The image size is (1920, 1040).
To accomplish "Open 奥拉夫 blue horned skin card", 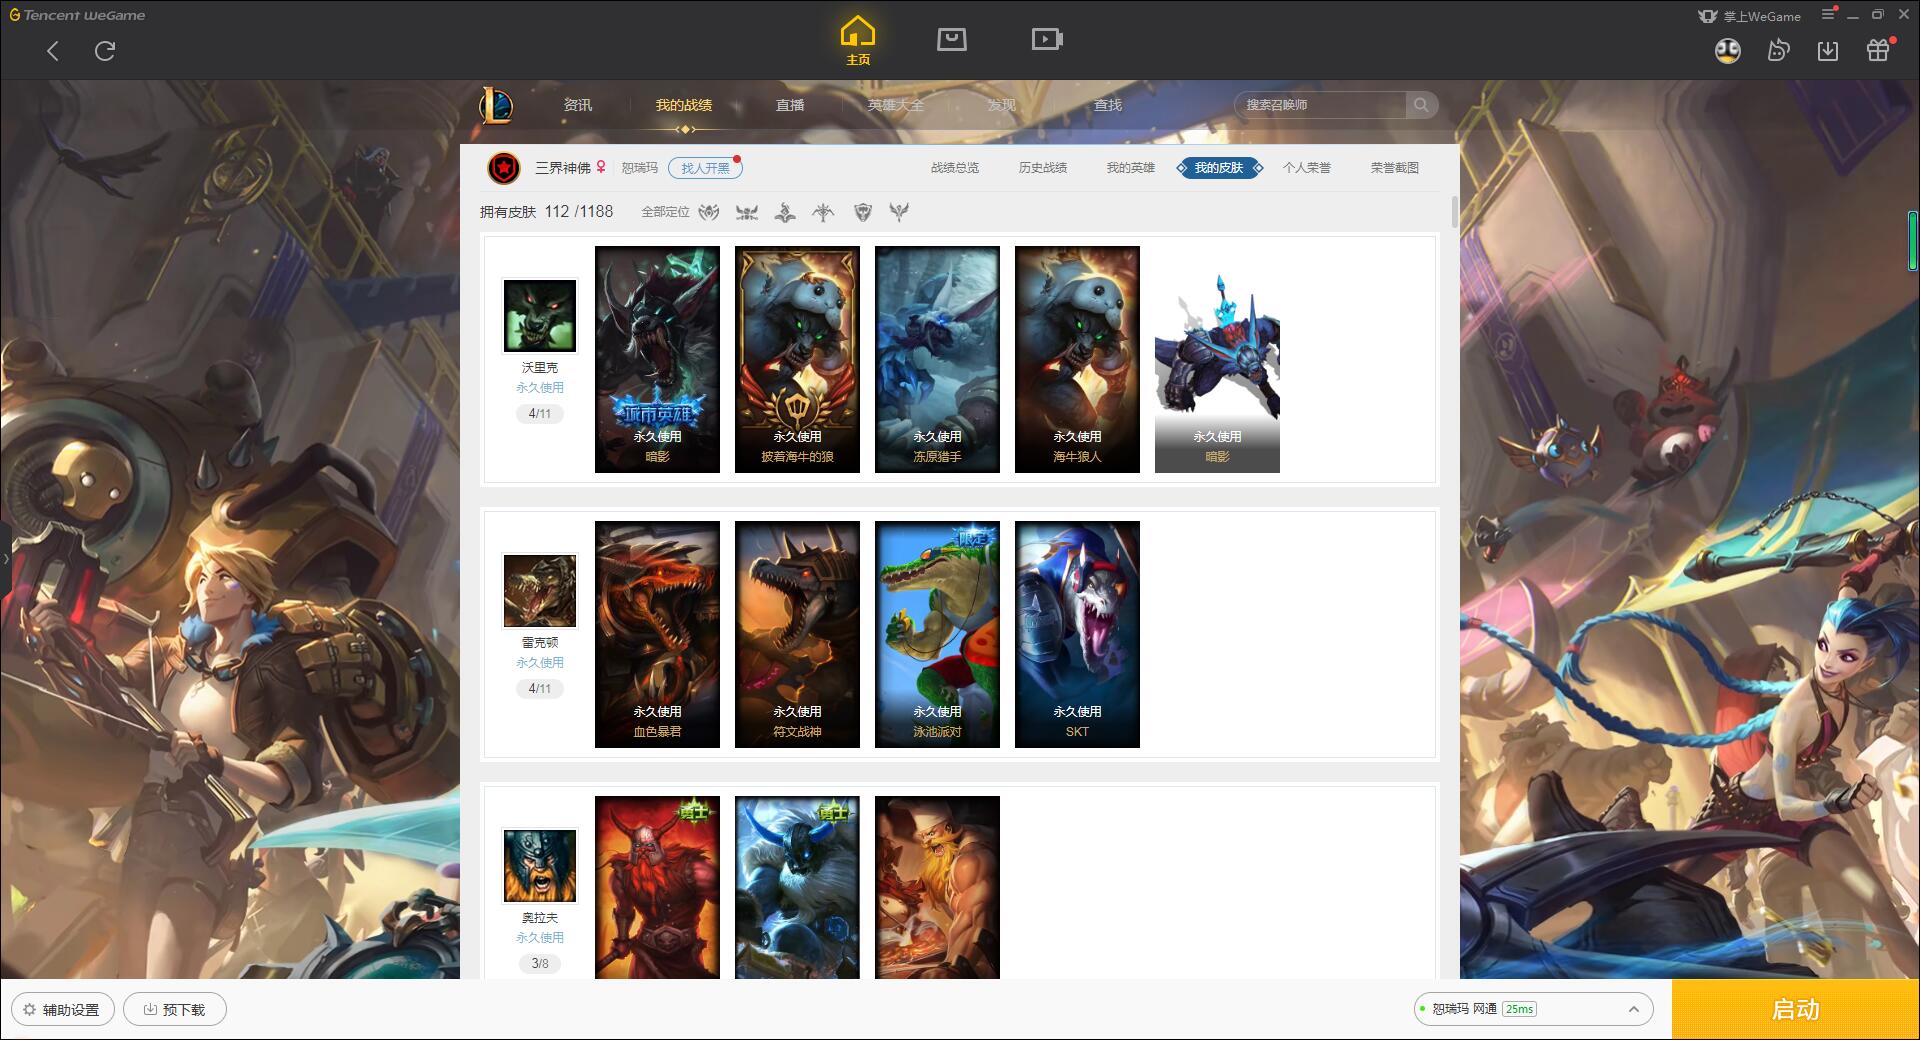I will [797, 887].
